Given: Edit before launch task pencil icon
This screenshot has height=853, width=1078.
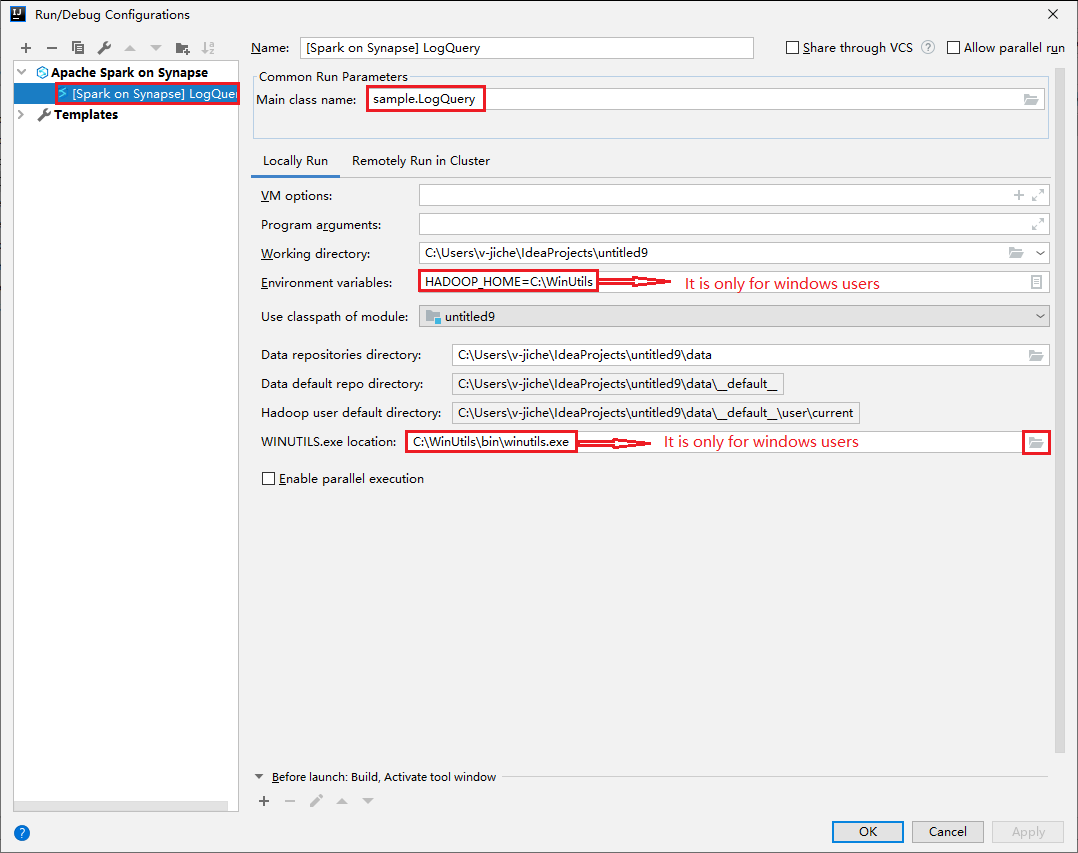Looking at the screenshot, I should (316, 801).
